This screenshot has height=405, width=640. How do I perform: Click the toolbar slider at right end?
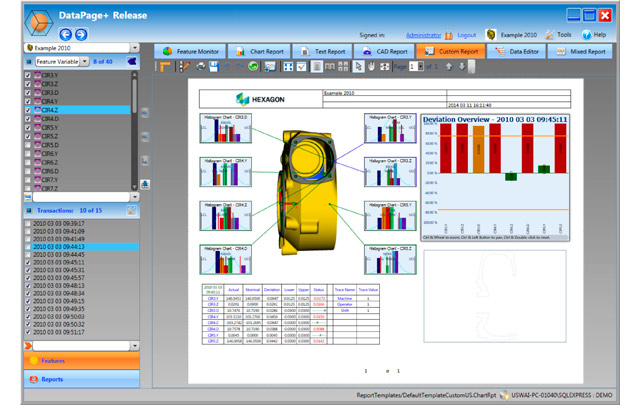[471, 67]
